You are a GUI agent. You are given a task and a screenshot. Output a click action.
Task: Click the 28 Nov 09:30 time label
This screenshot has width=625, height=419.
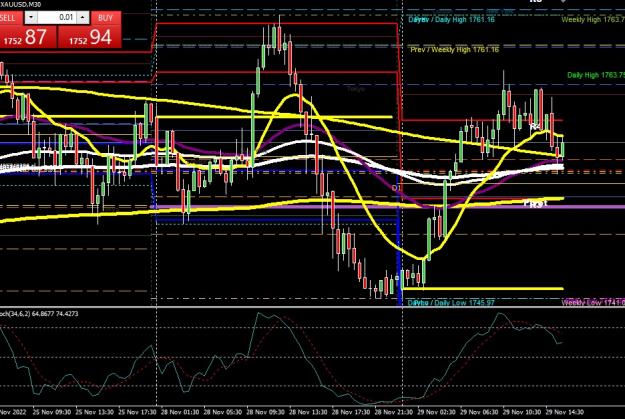click(265, 412)
